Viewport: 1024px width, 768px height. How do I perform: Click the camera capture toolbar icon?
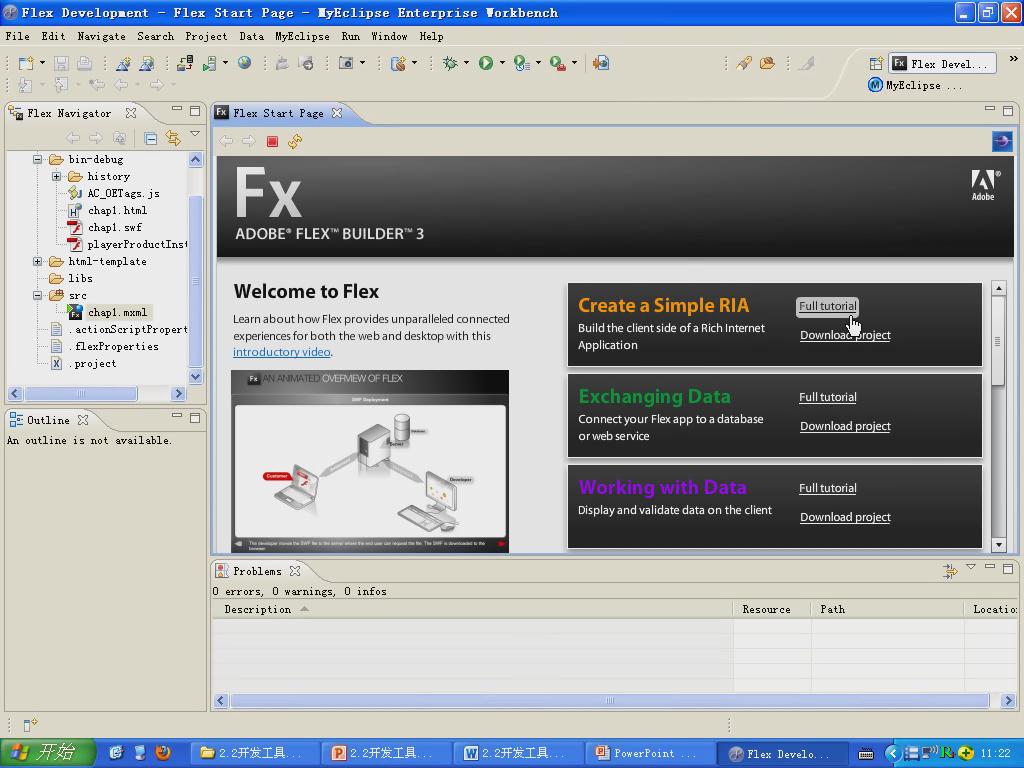(345, 63)
